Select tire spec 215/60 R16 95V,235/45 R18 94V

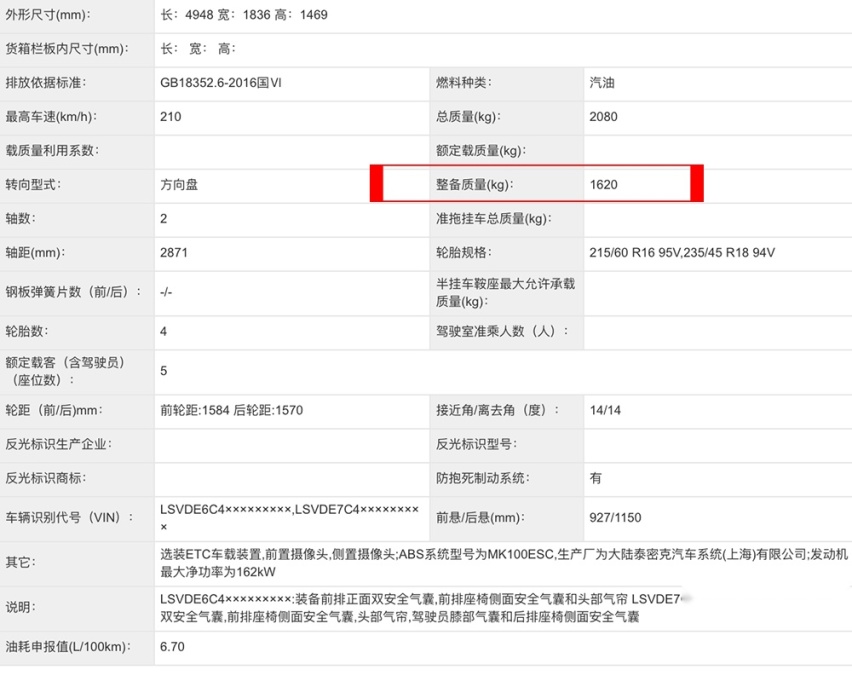682,253
